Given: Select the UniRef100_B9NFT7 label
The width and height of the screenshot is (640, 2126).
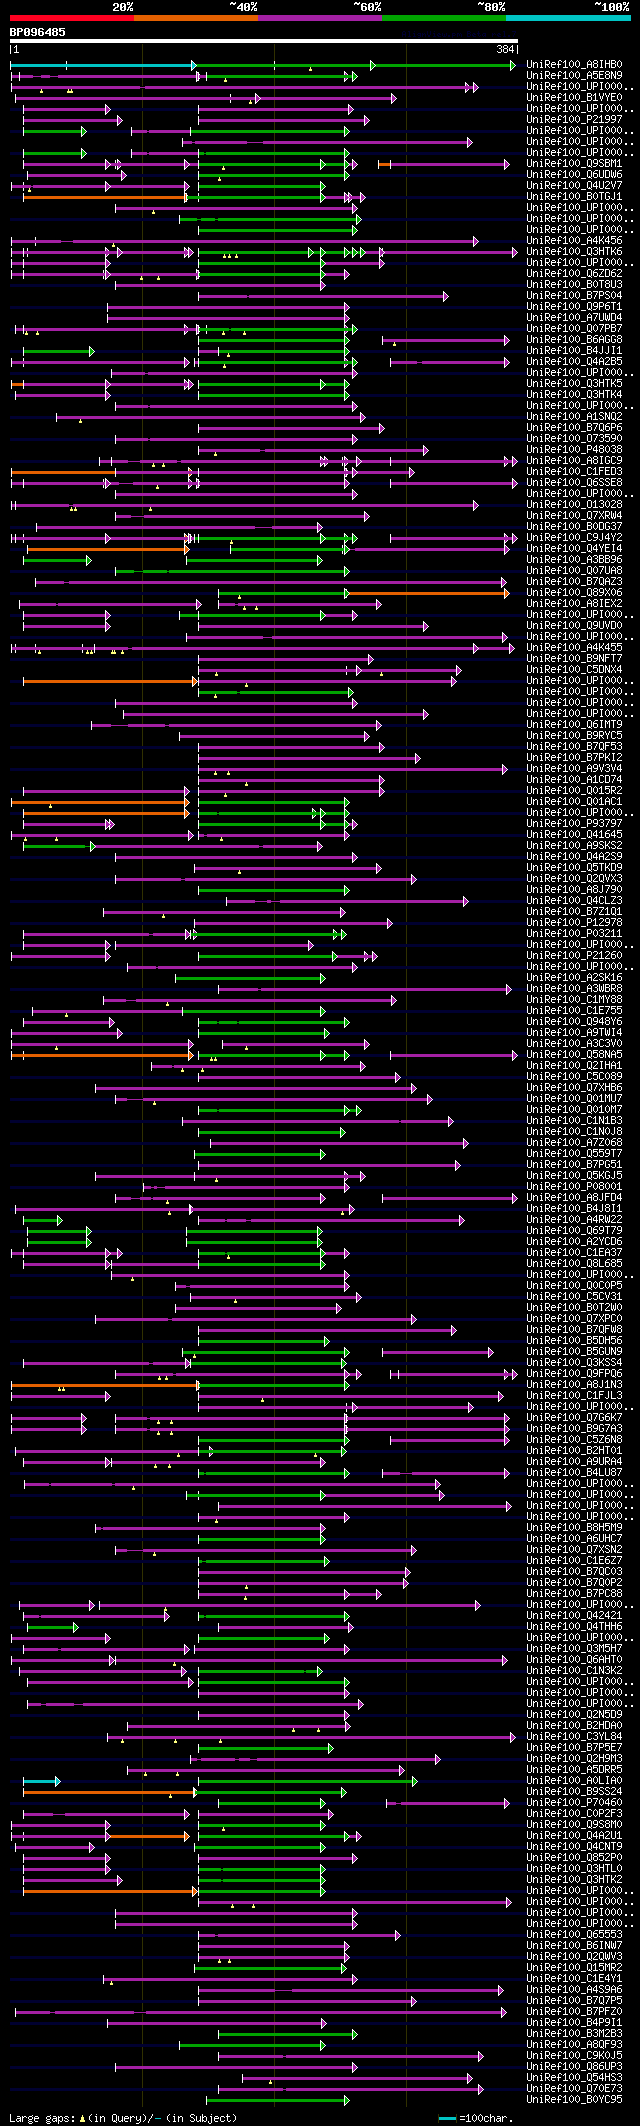Looking at the screenshot, I should (x=574, y=659).
